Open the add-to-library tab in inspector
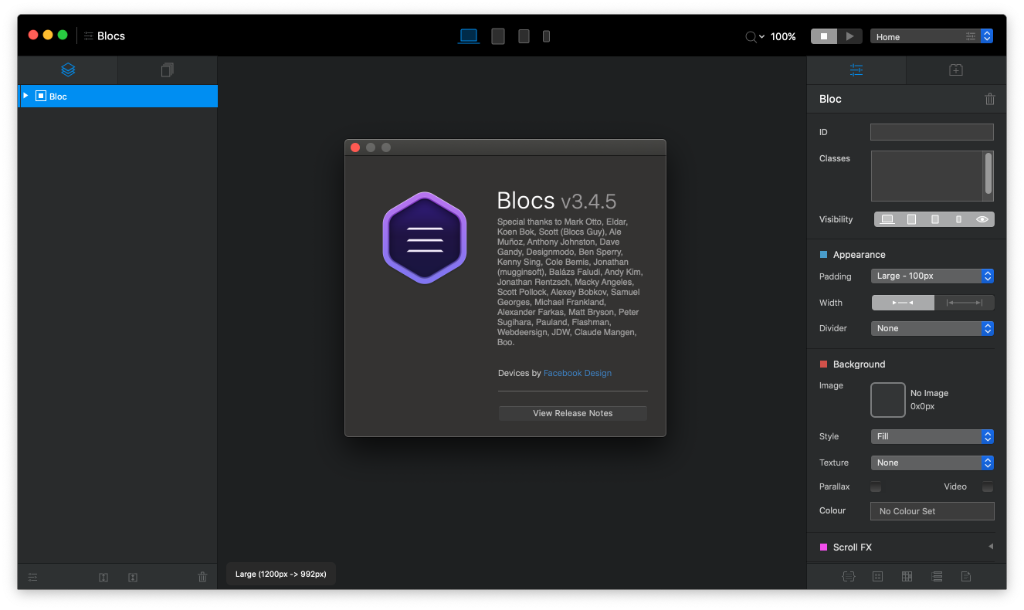Viewport: 1024px width, 610px height. pos(956,70)
